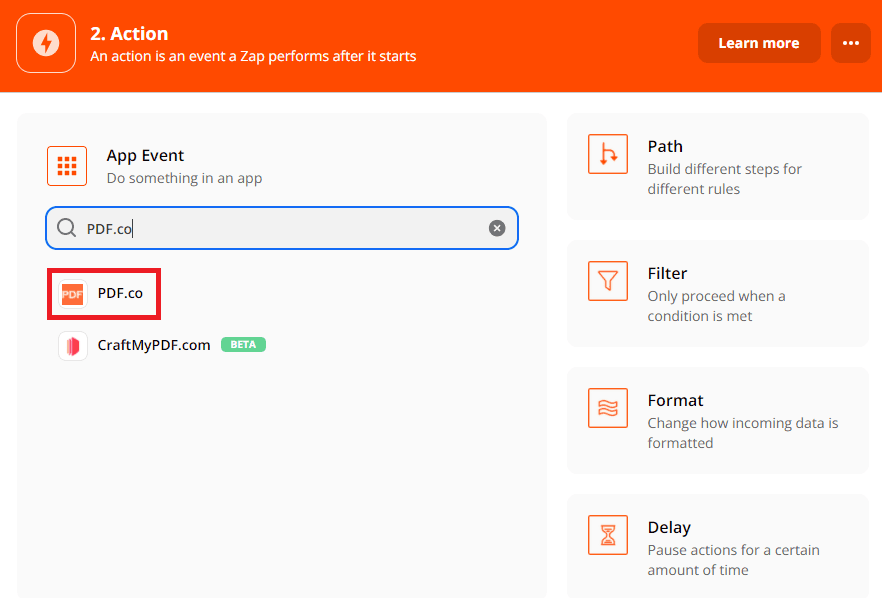Open the Format step to change incoming data

[717, 420]
